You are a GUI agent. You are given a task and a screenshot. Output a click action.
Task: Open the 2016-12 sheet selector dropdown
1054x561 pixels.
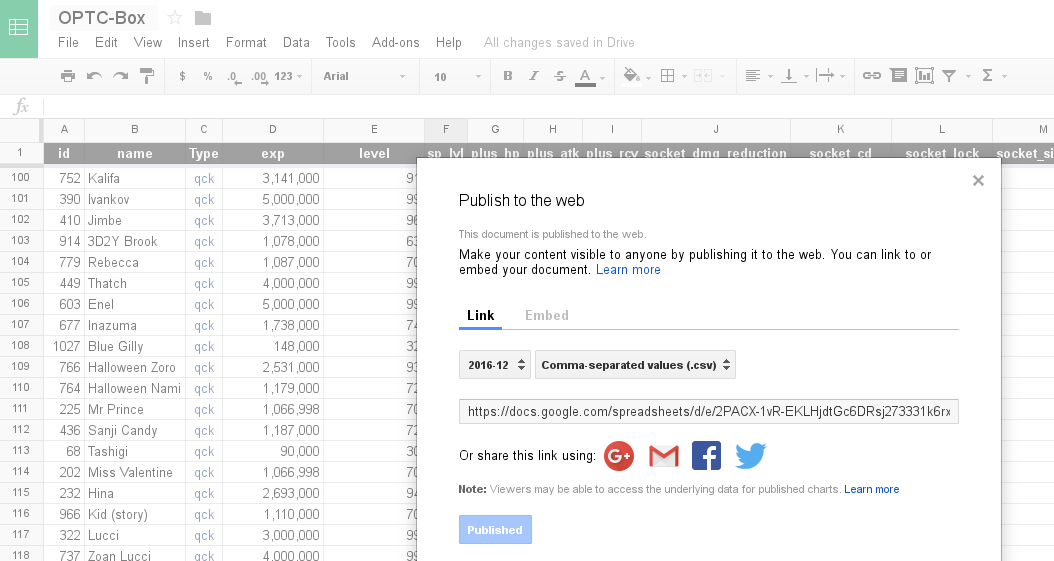pos(494,365)
